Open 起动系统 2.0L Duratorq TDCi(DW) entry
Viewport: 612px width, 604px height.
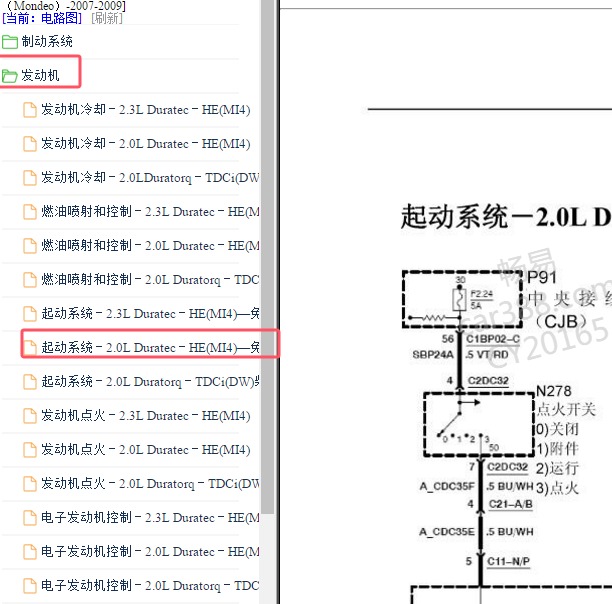click(150, 381)
